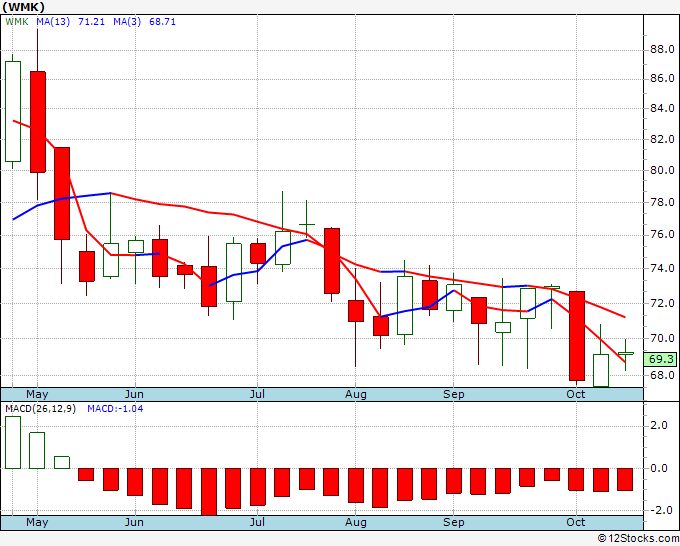680x546 pixels.
Task: Click the green 69.3 current price tag
Action: pyautogui.click(x=660, y=359)
